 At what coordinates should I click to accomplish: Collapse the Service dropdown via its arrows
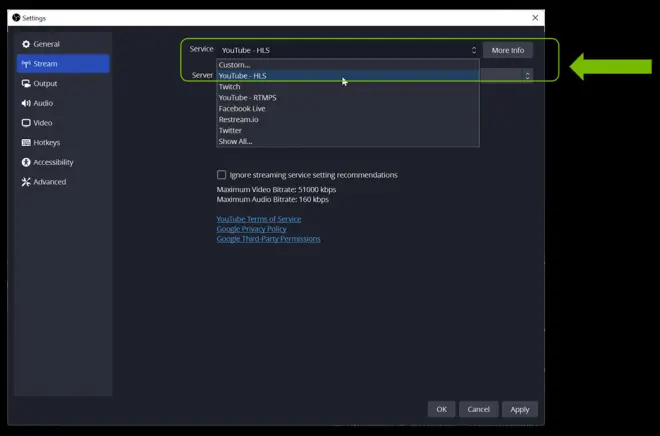[x=474, y=50]
